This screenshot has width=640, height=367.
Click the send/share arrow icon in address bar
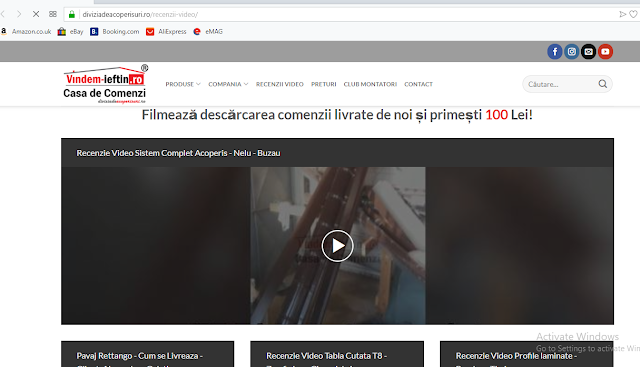tap(622, 14)
